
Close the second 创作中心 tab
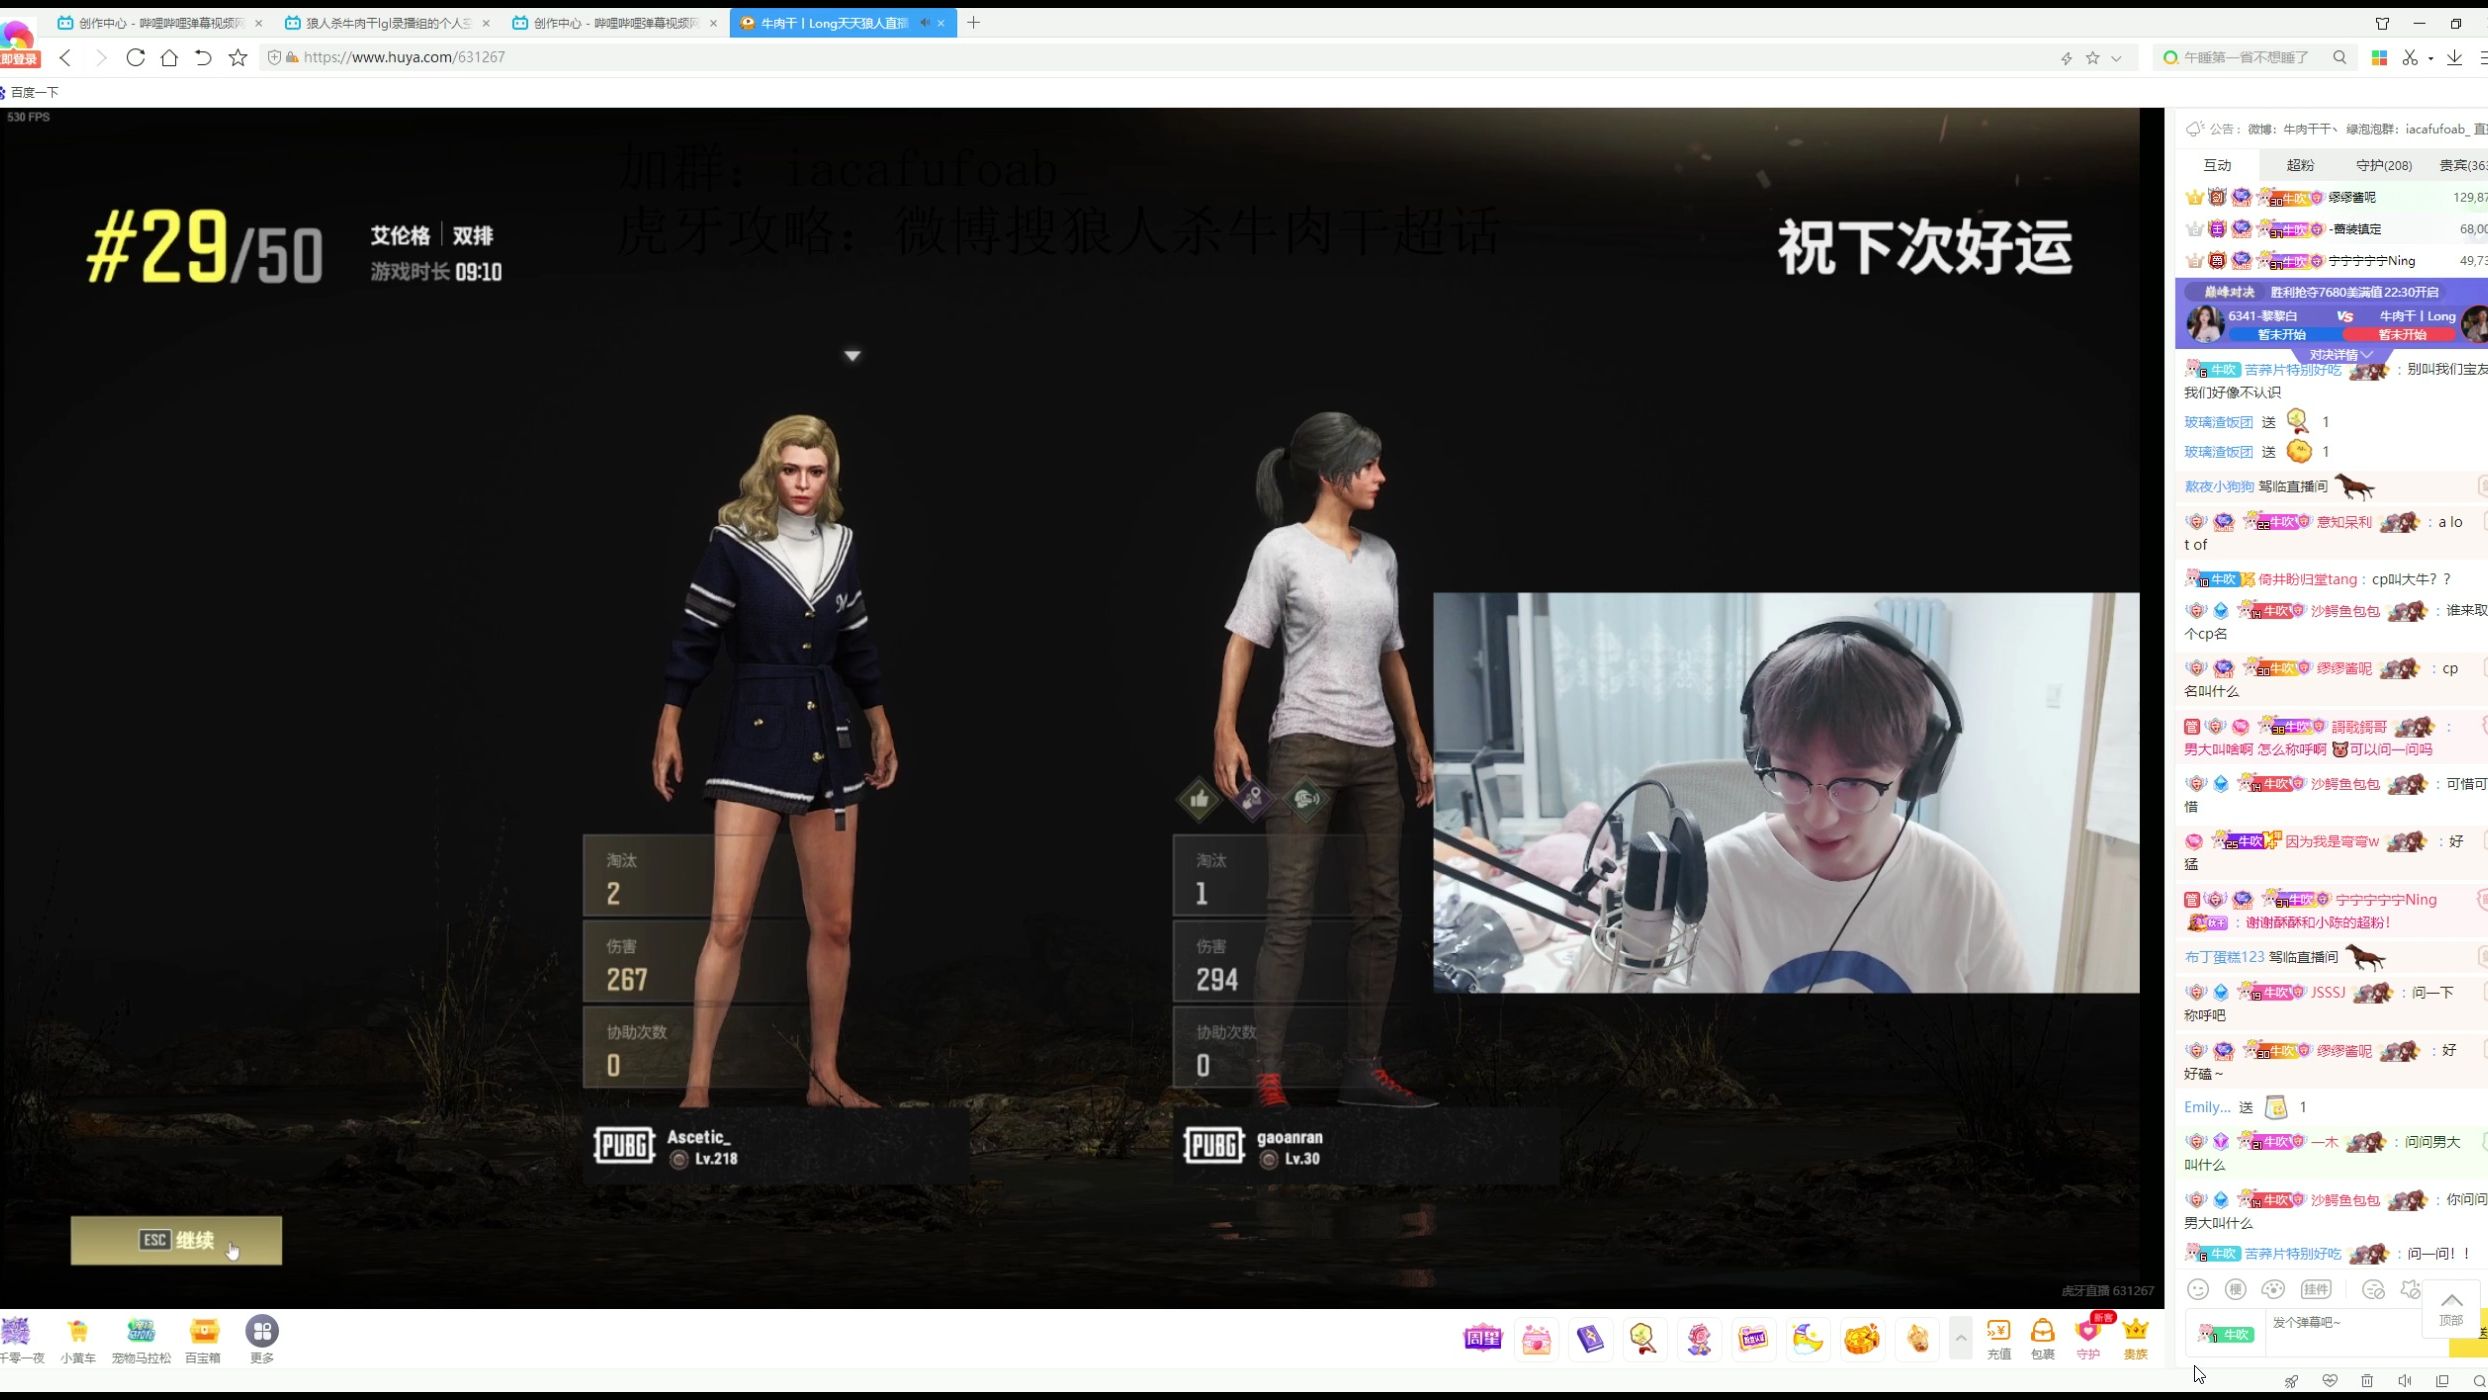tap(713, 22)
